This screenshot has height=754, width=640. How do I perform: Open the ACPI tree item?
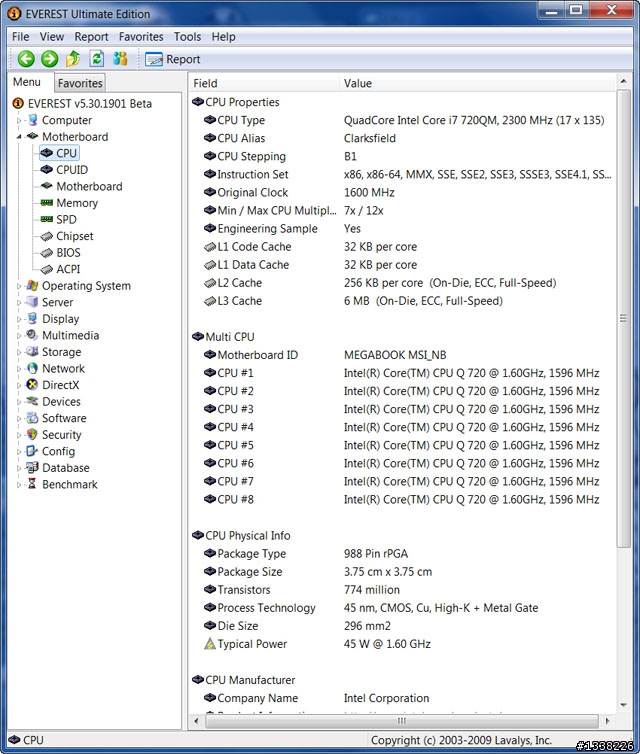point(61,269)
